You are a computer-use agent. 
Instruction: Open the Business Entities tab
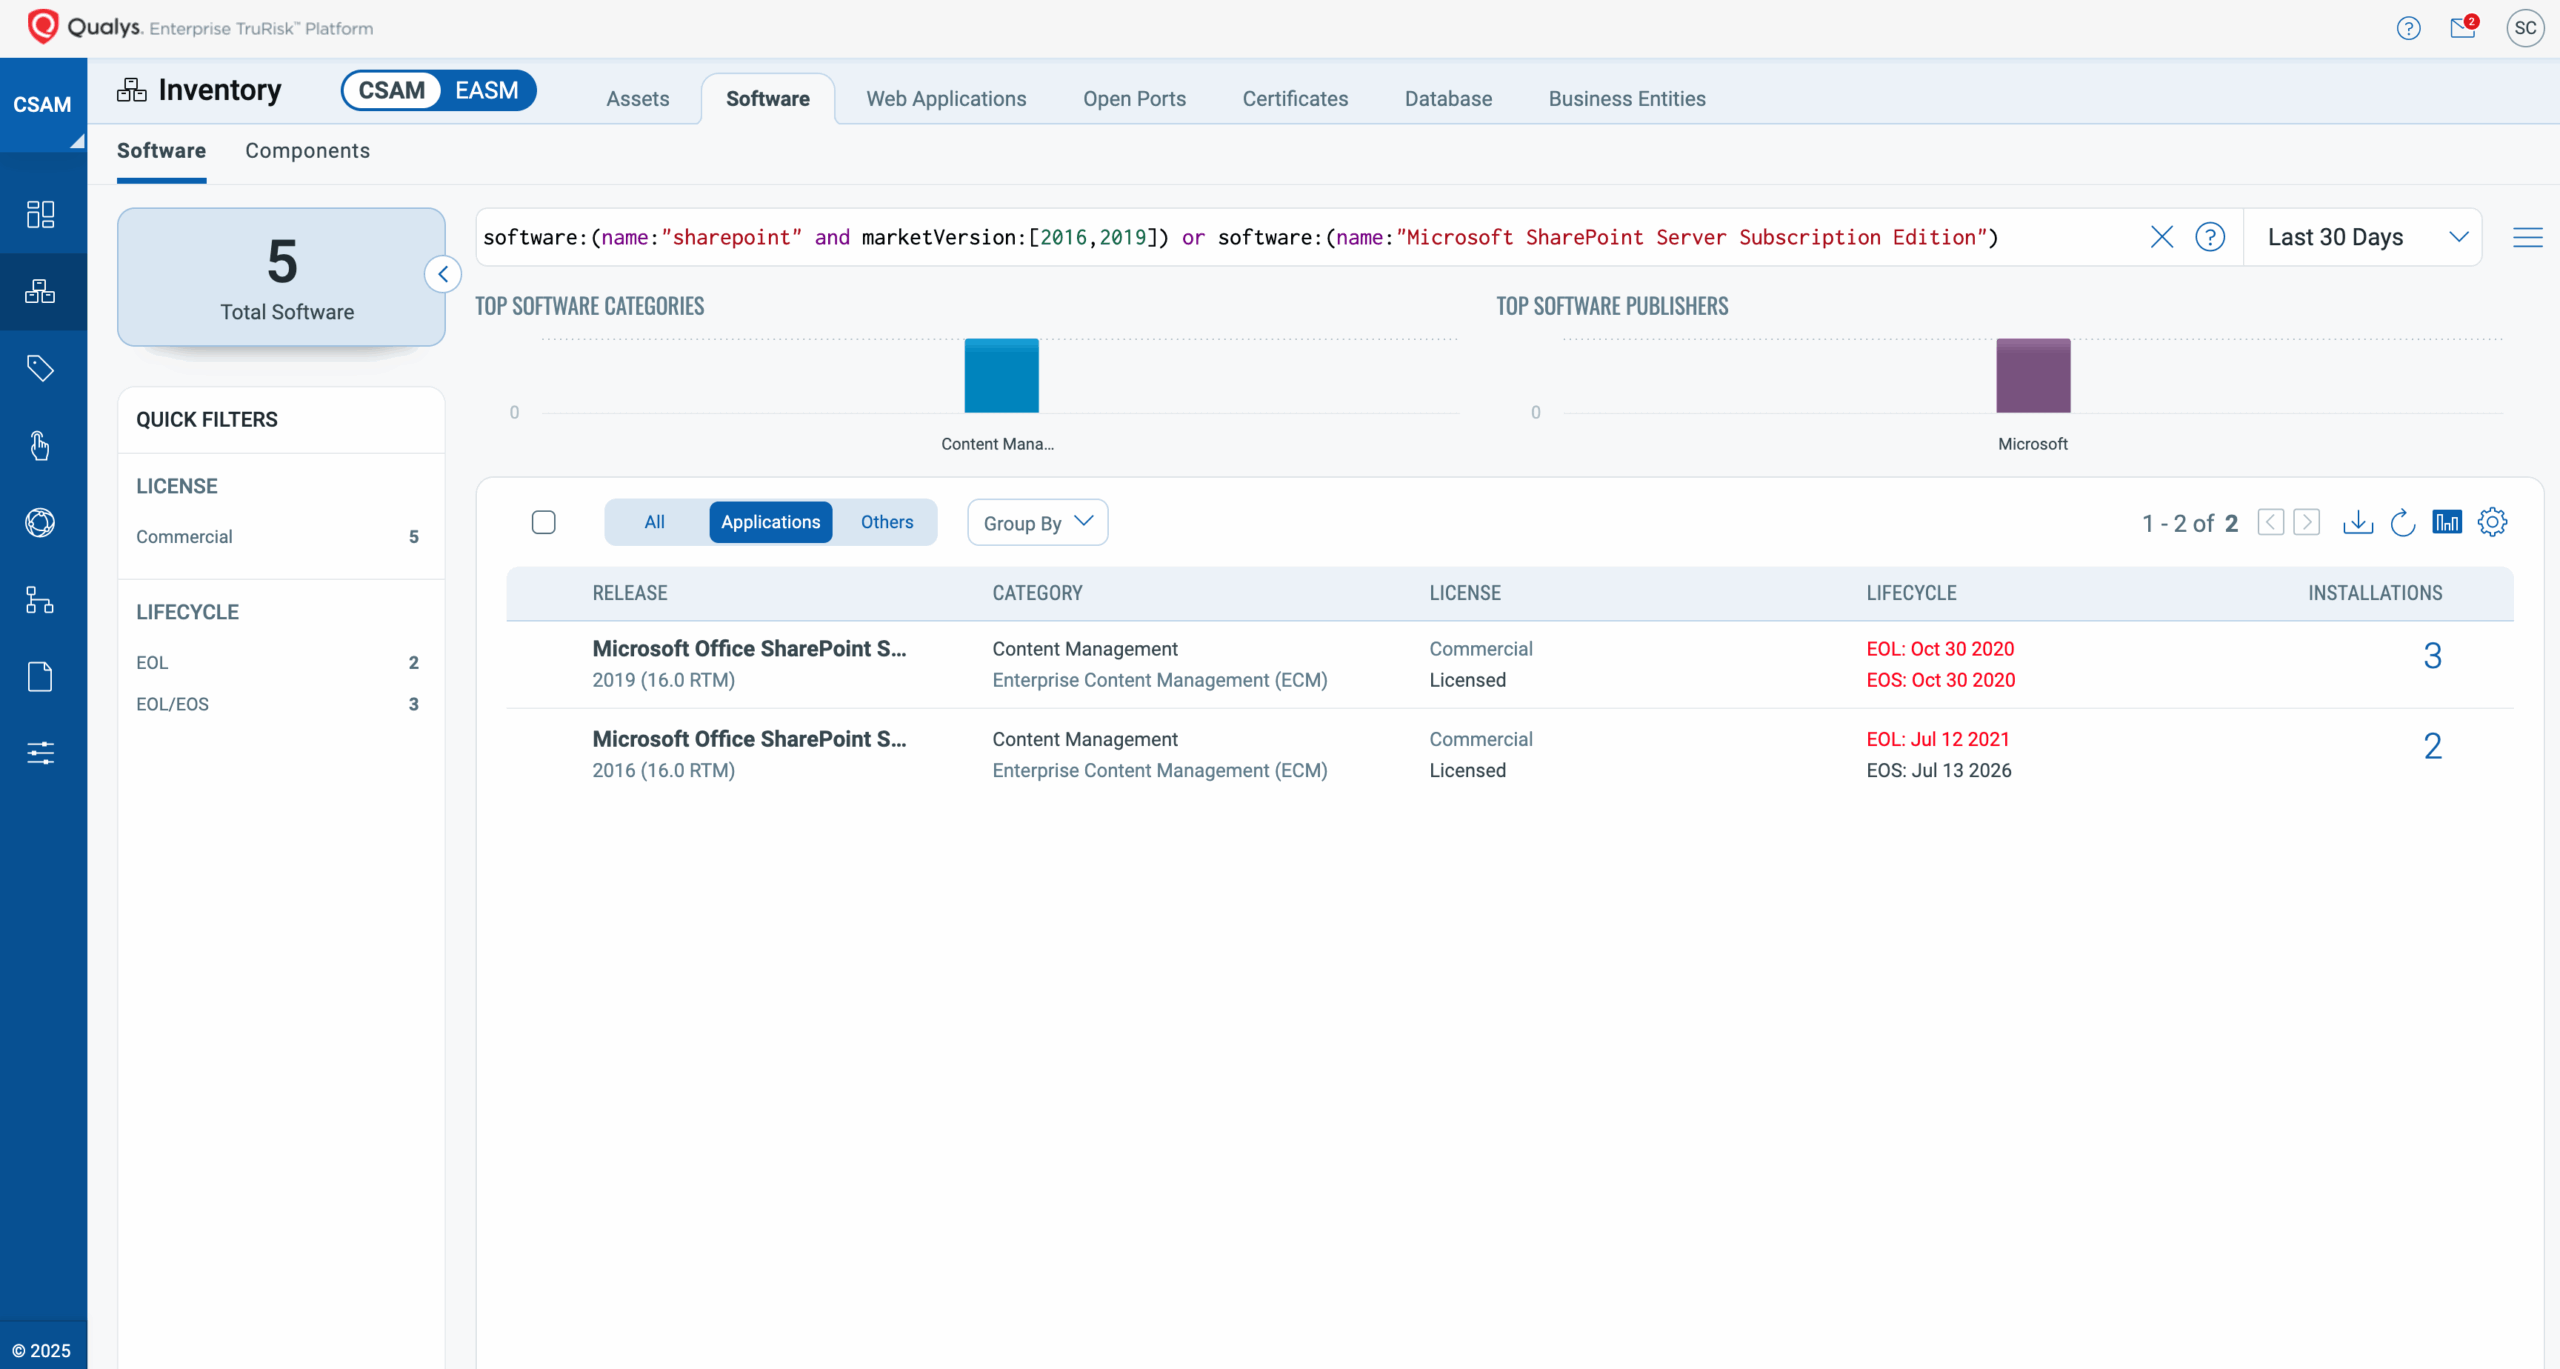(x=1627, y=98)
